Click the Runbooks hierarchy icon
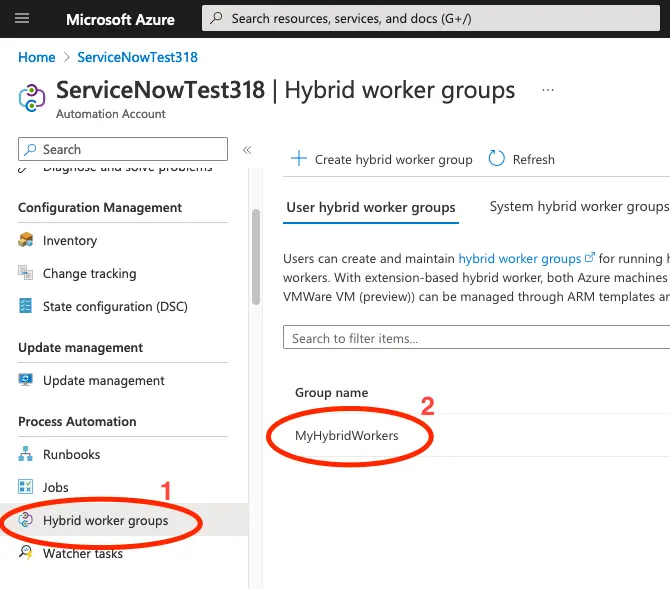 [x=25, y=454]
